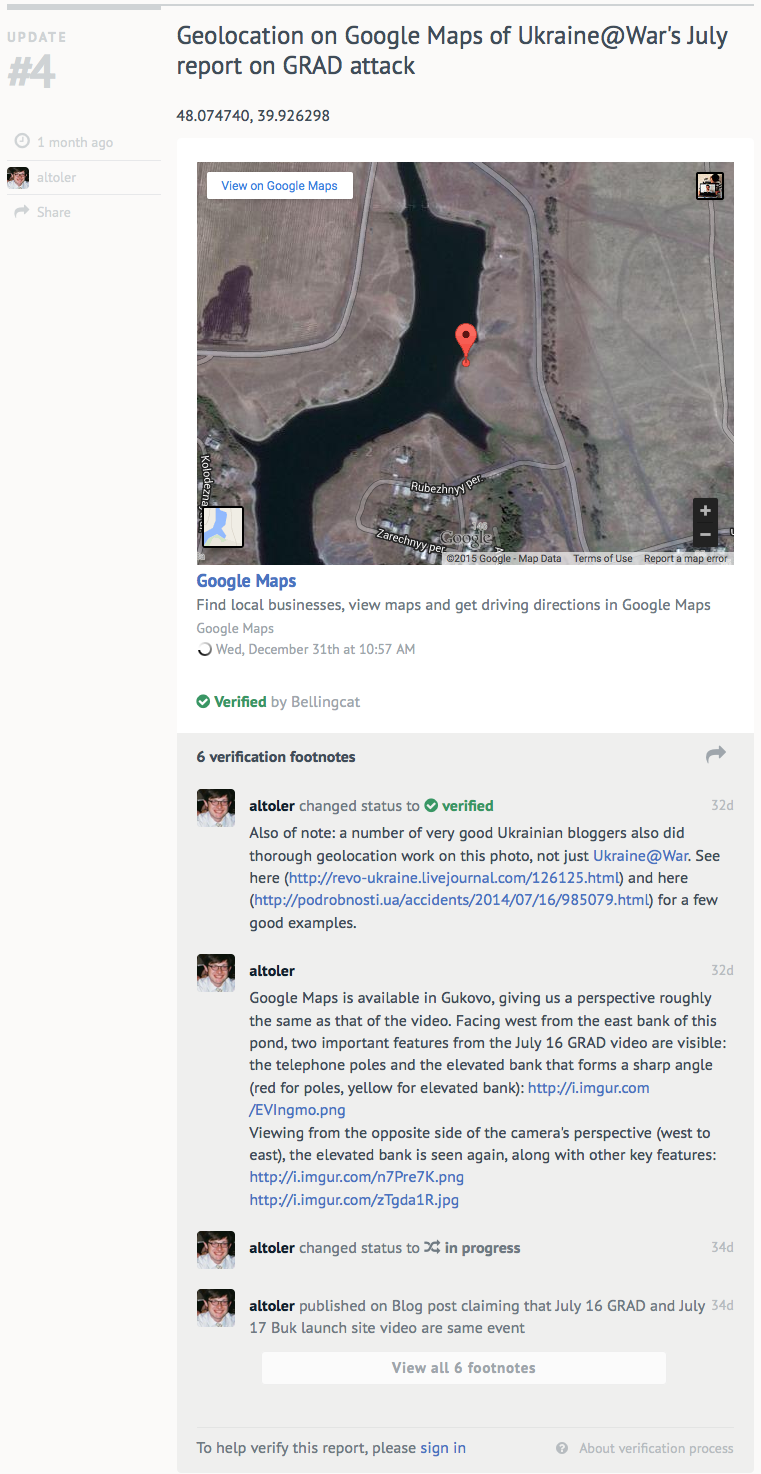Screen dimensions: 761x1474
Task: Click altoler name on published footnote
Action: pyautogui.click(x=272, y=1306)
